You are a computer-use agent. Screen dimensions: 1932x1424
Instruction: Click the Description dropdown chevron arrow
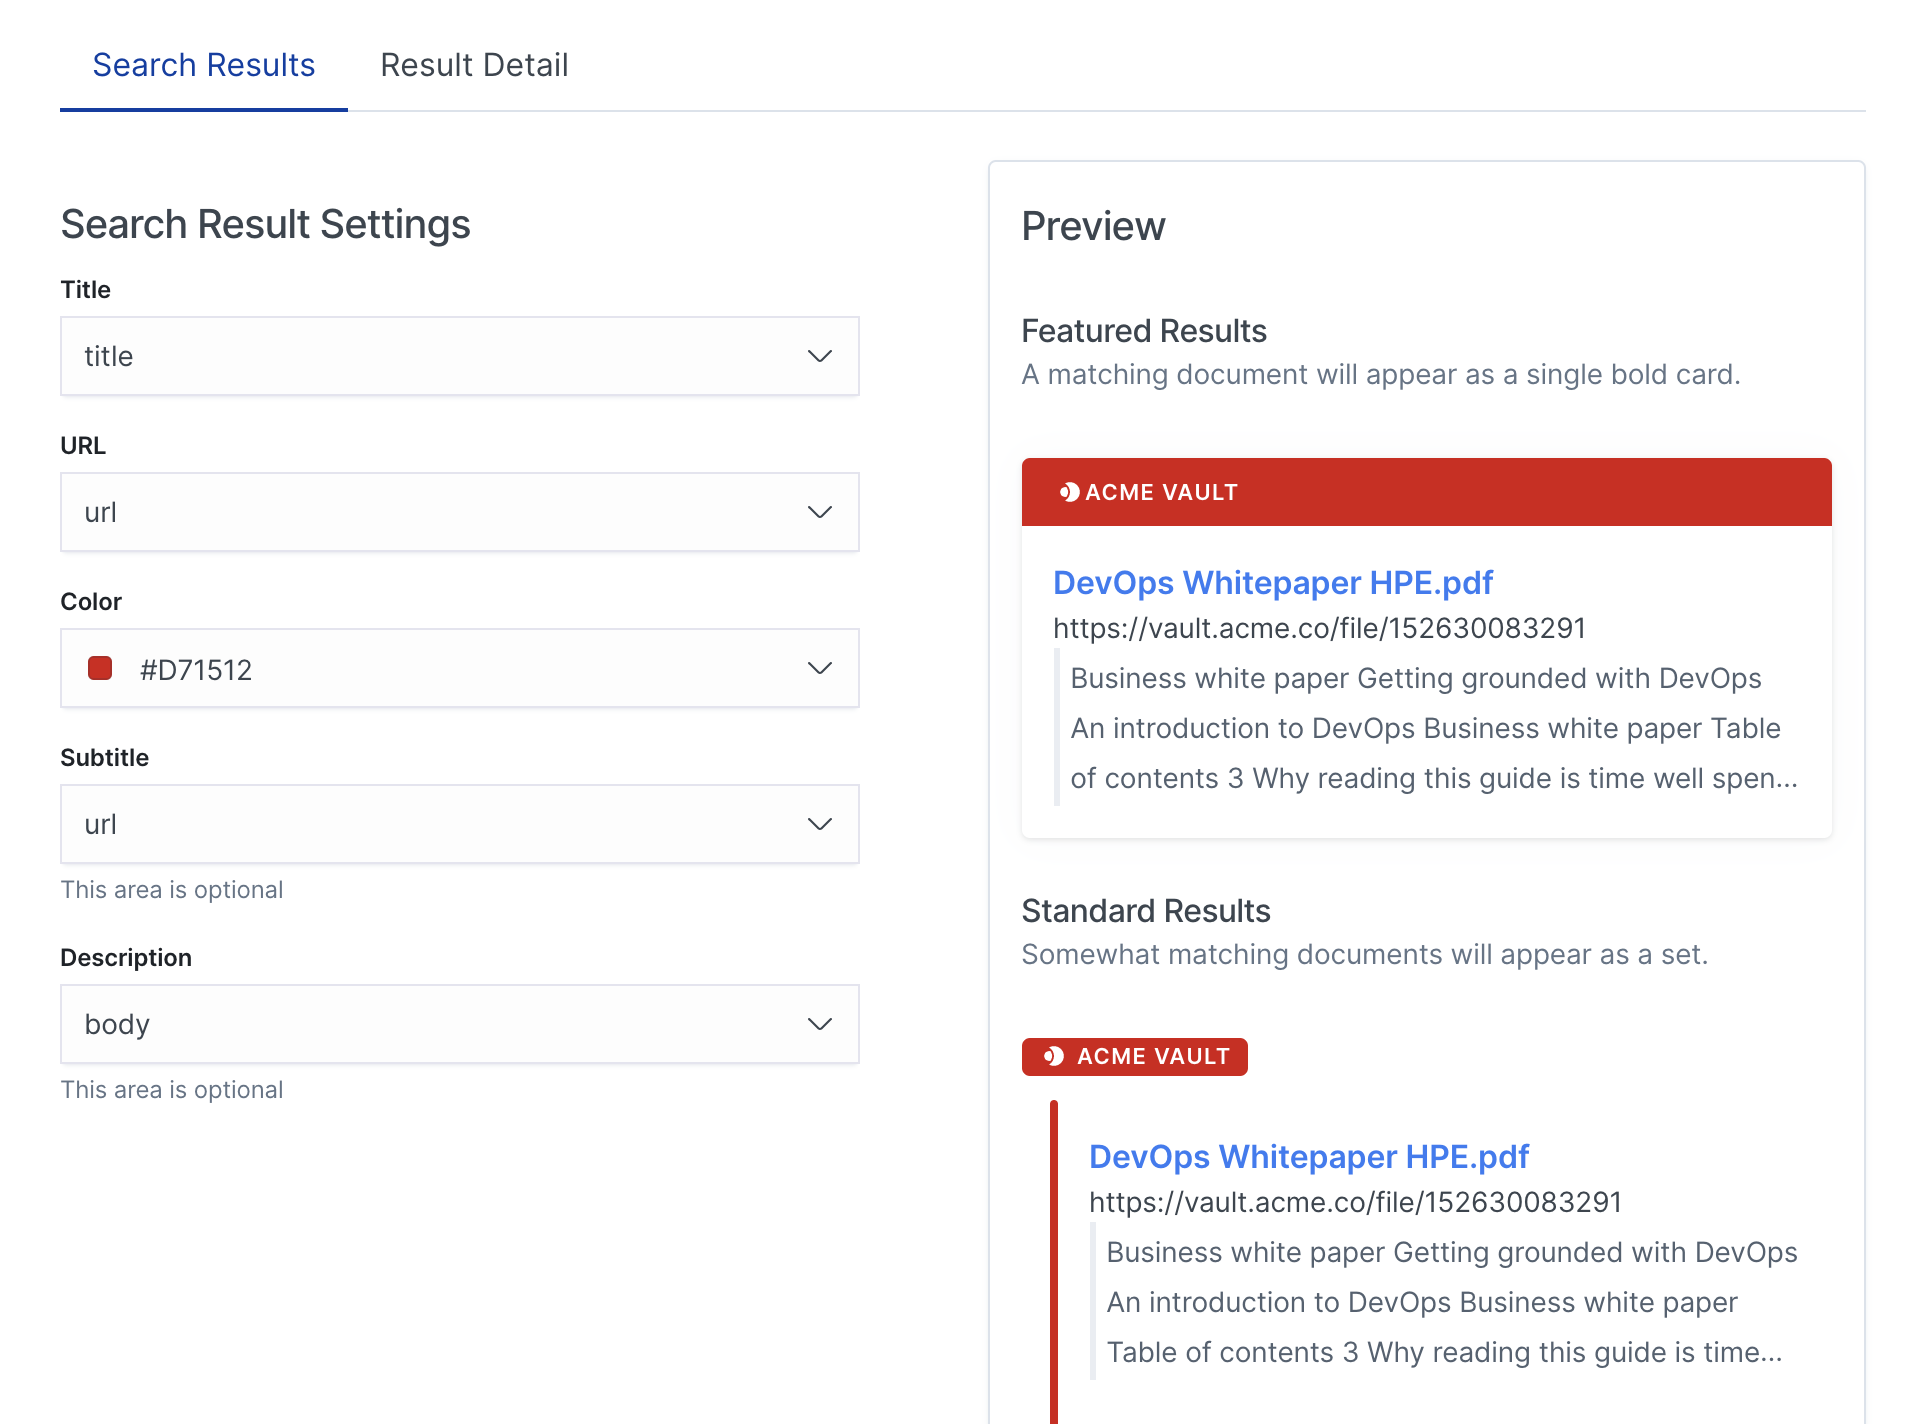(x=819, y=1024)
